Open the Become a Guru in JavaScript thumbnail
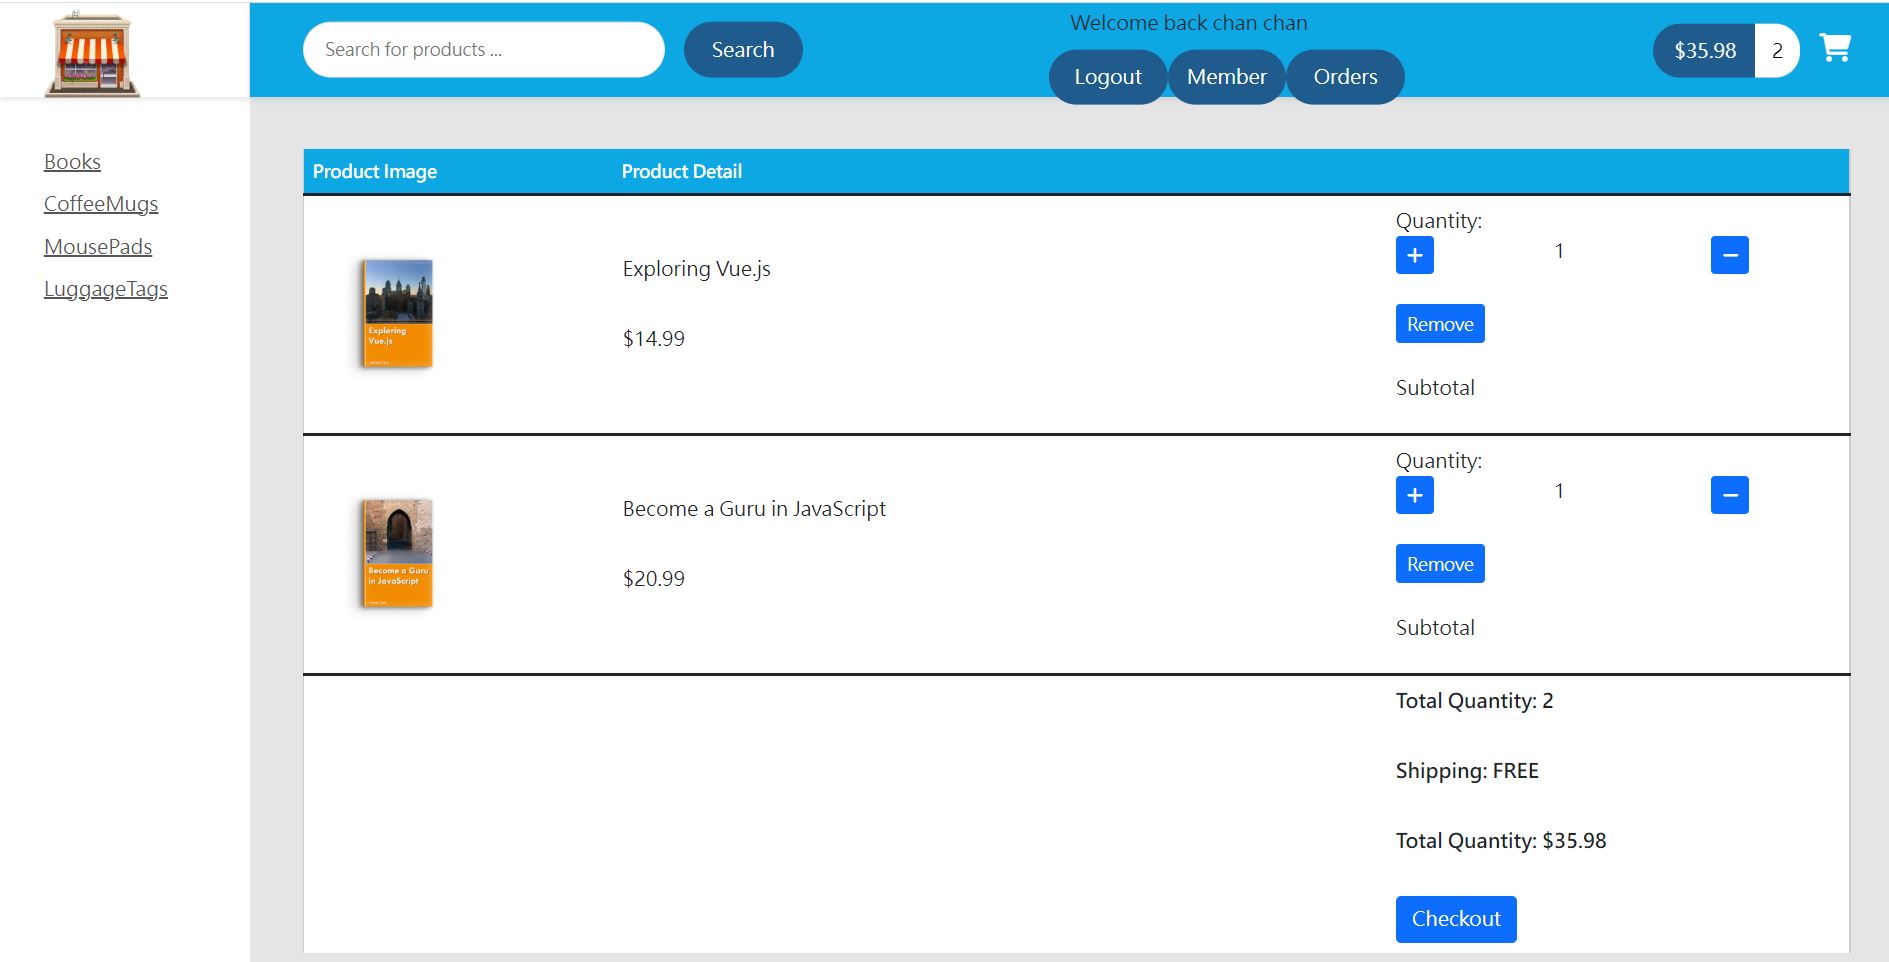 397,552
